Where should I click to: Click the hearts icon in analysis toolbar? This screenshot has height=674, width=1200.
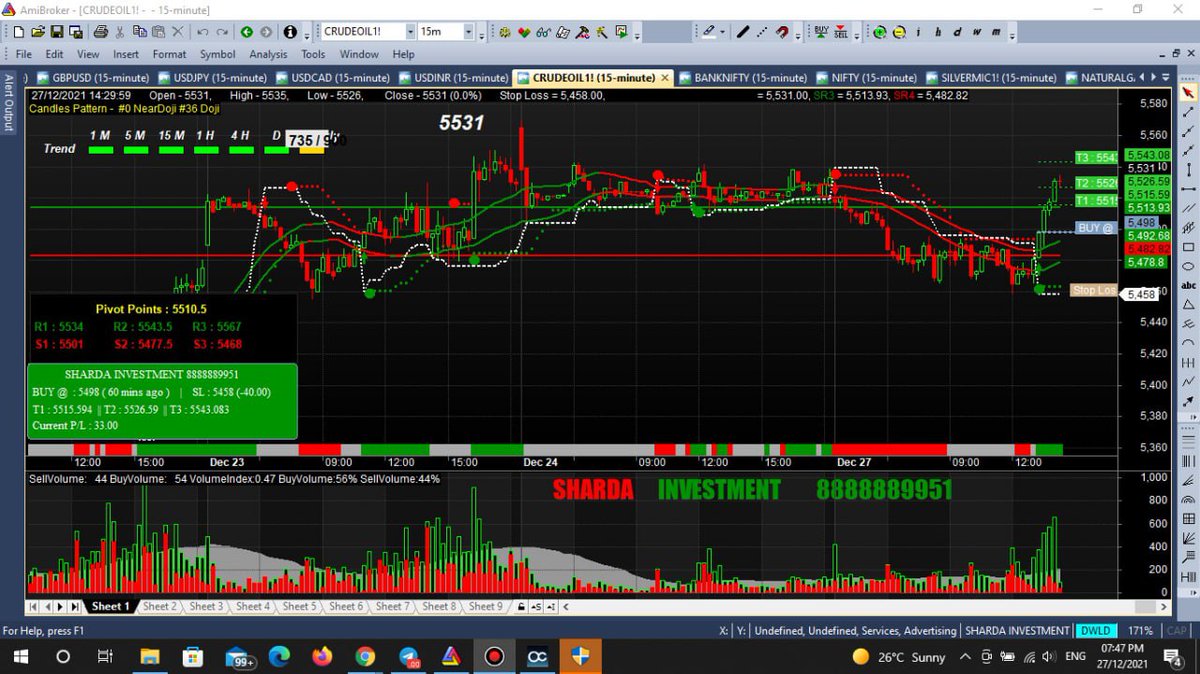523,32
